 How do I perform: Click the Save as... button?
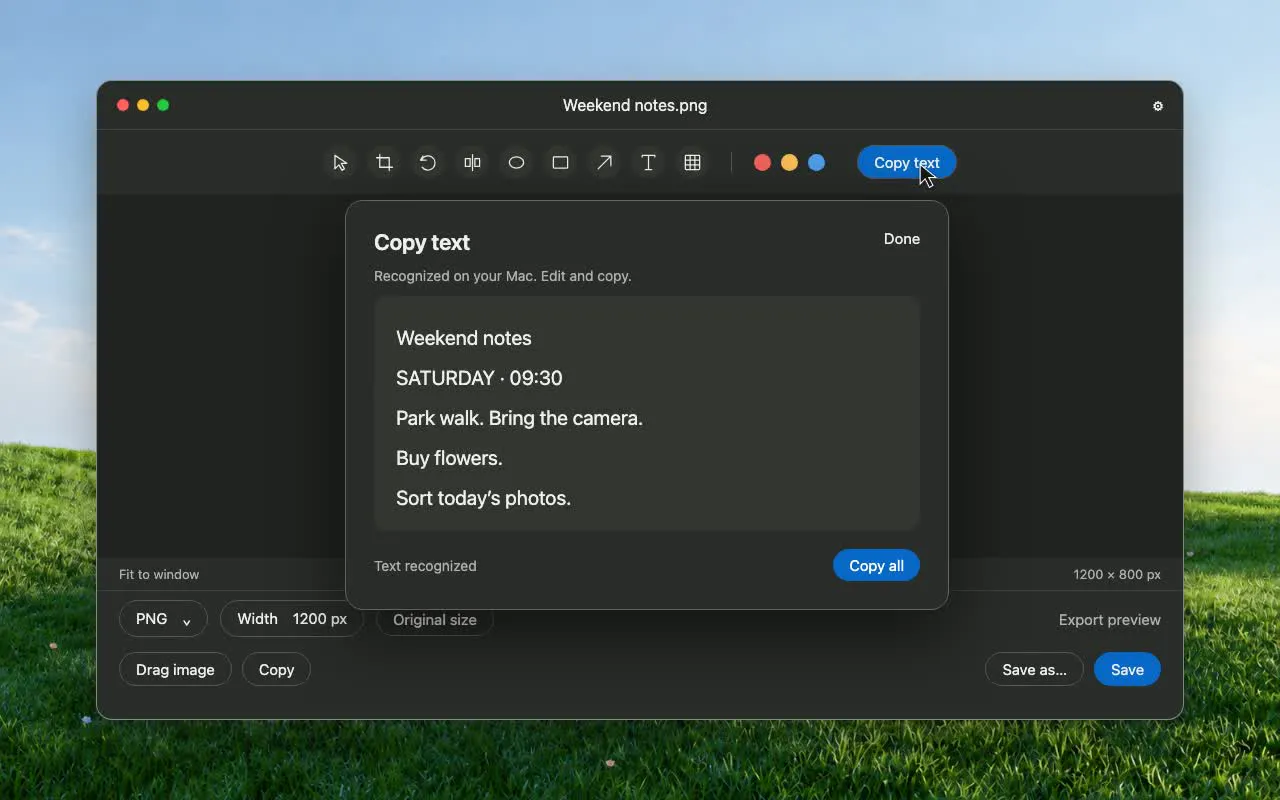click(1034, 670)
